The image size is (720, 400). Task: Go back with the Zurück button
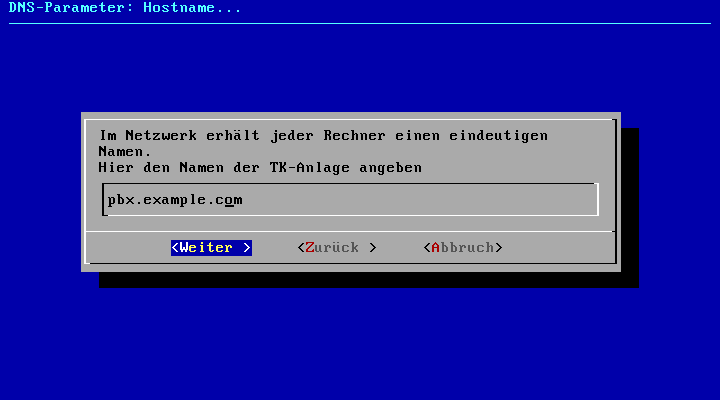click(x=337, y=248)
